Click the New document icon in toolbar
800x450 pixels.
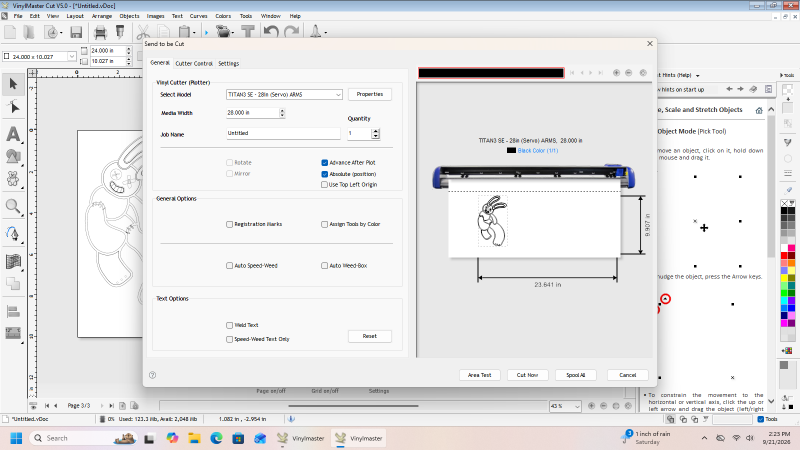[x=10, y=32]
